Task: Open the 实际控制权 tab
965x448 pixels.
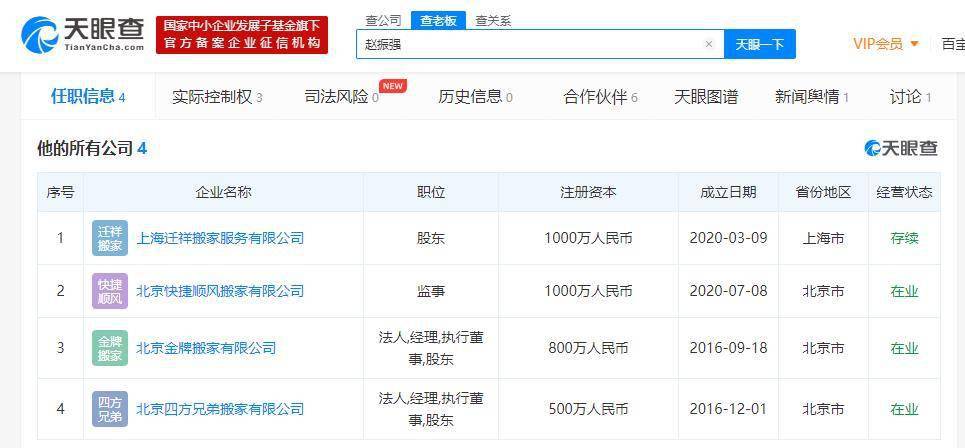Action: [x=217, y=97]
